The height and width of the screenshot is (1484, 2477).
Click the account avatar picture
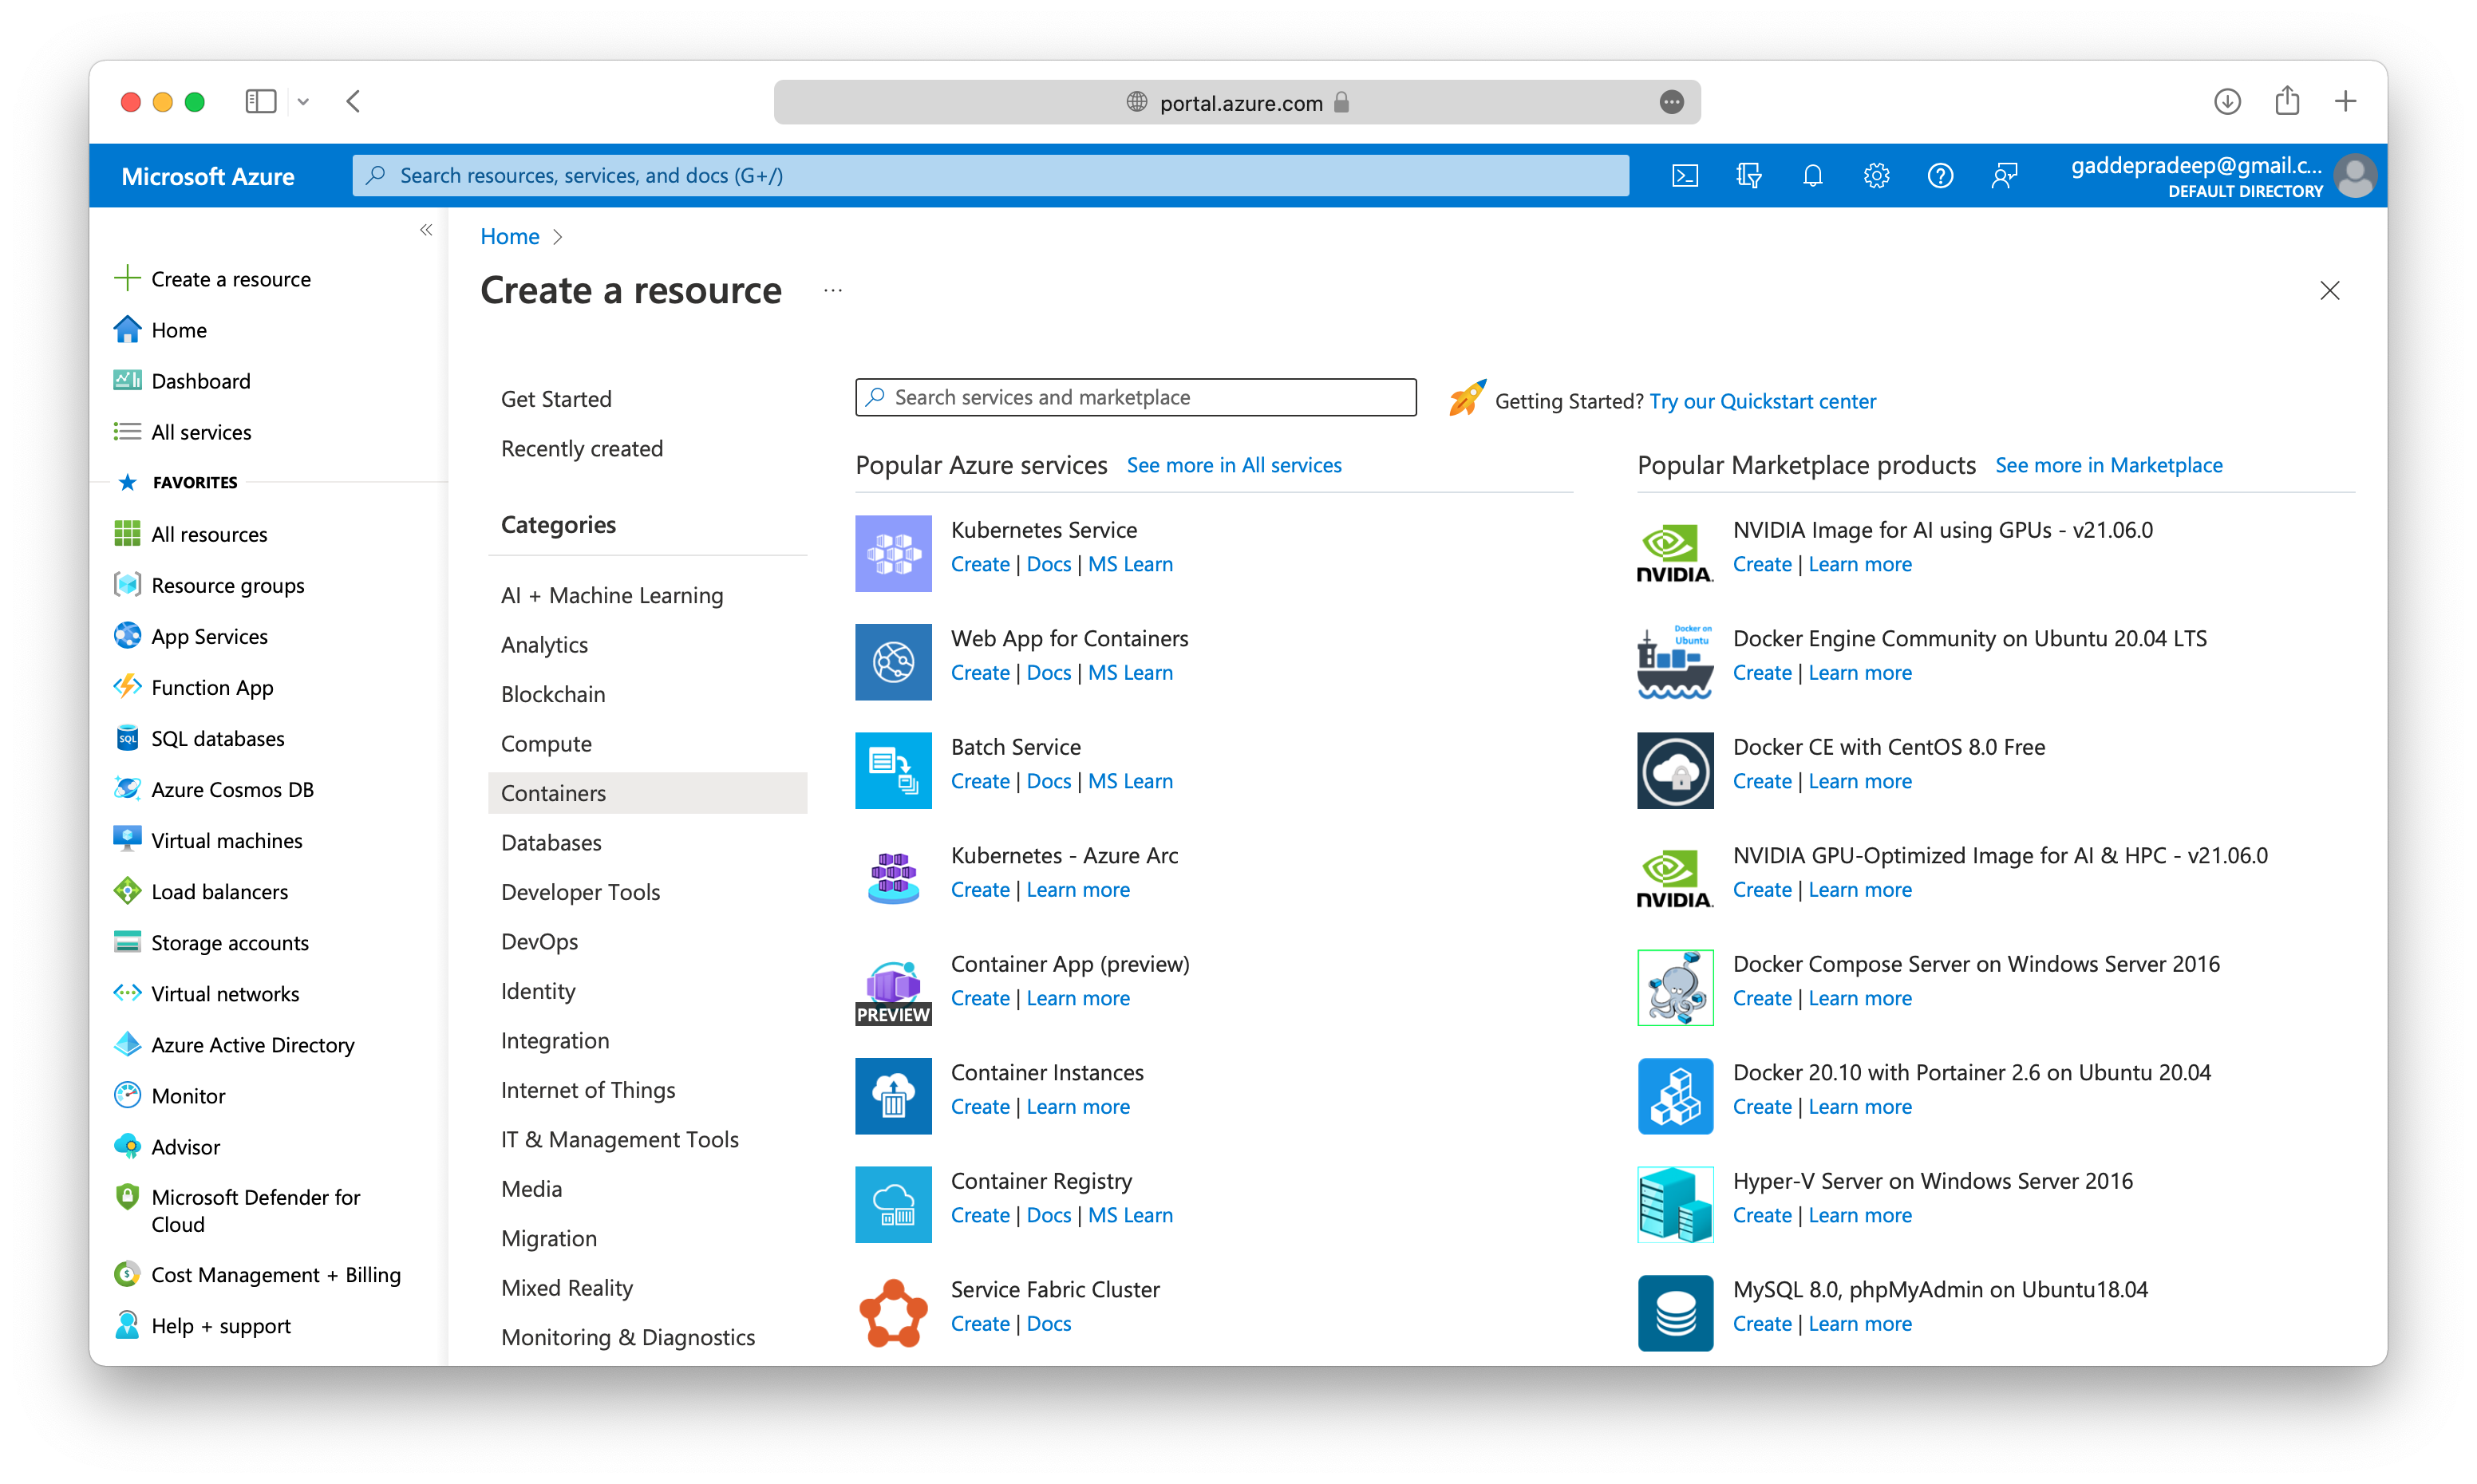pos(2354,176)
